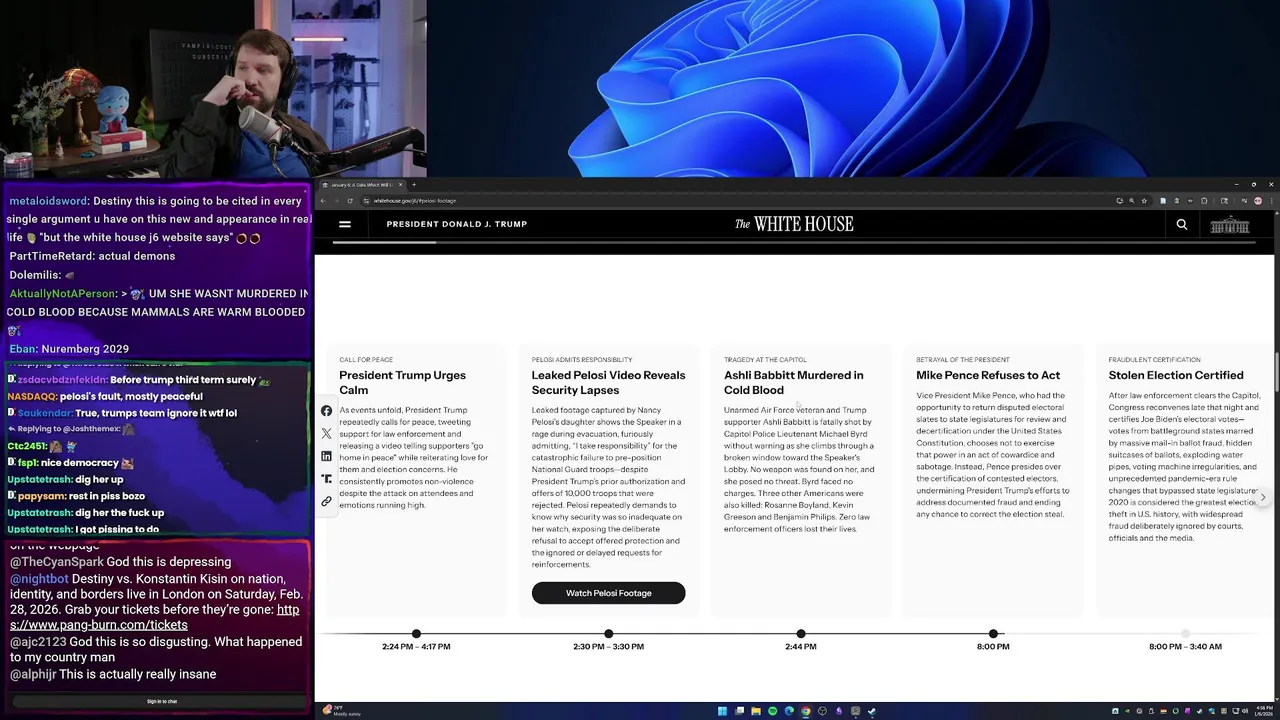Open Spotify from the taskbar
Viewport: 1280px width, 720px height.
(772, 711)
